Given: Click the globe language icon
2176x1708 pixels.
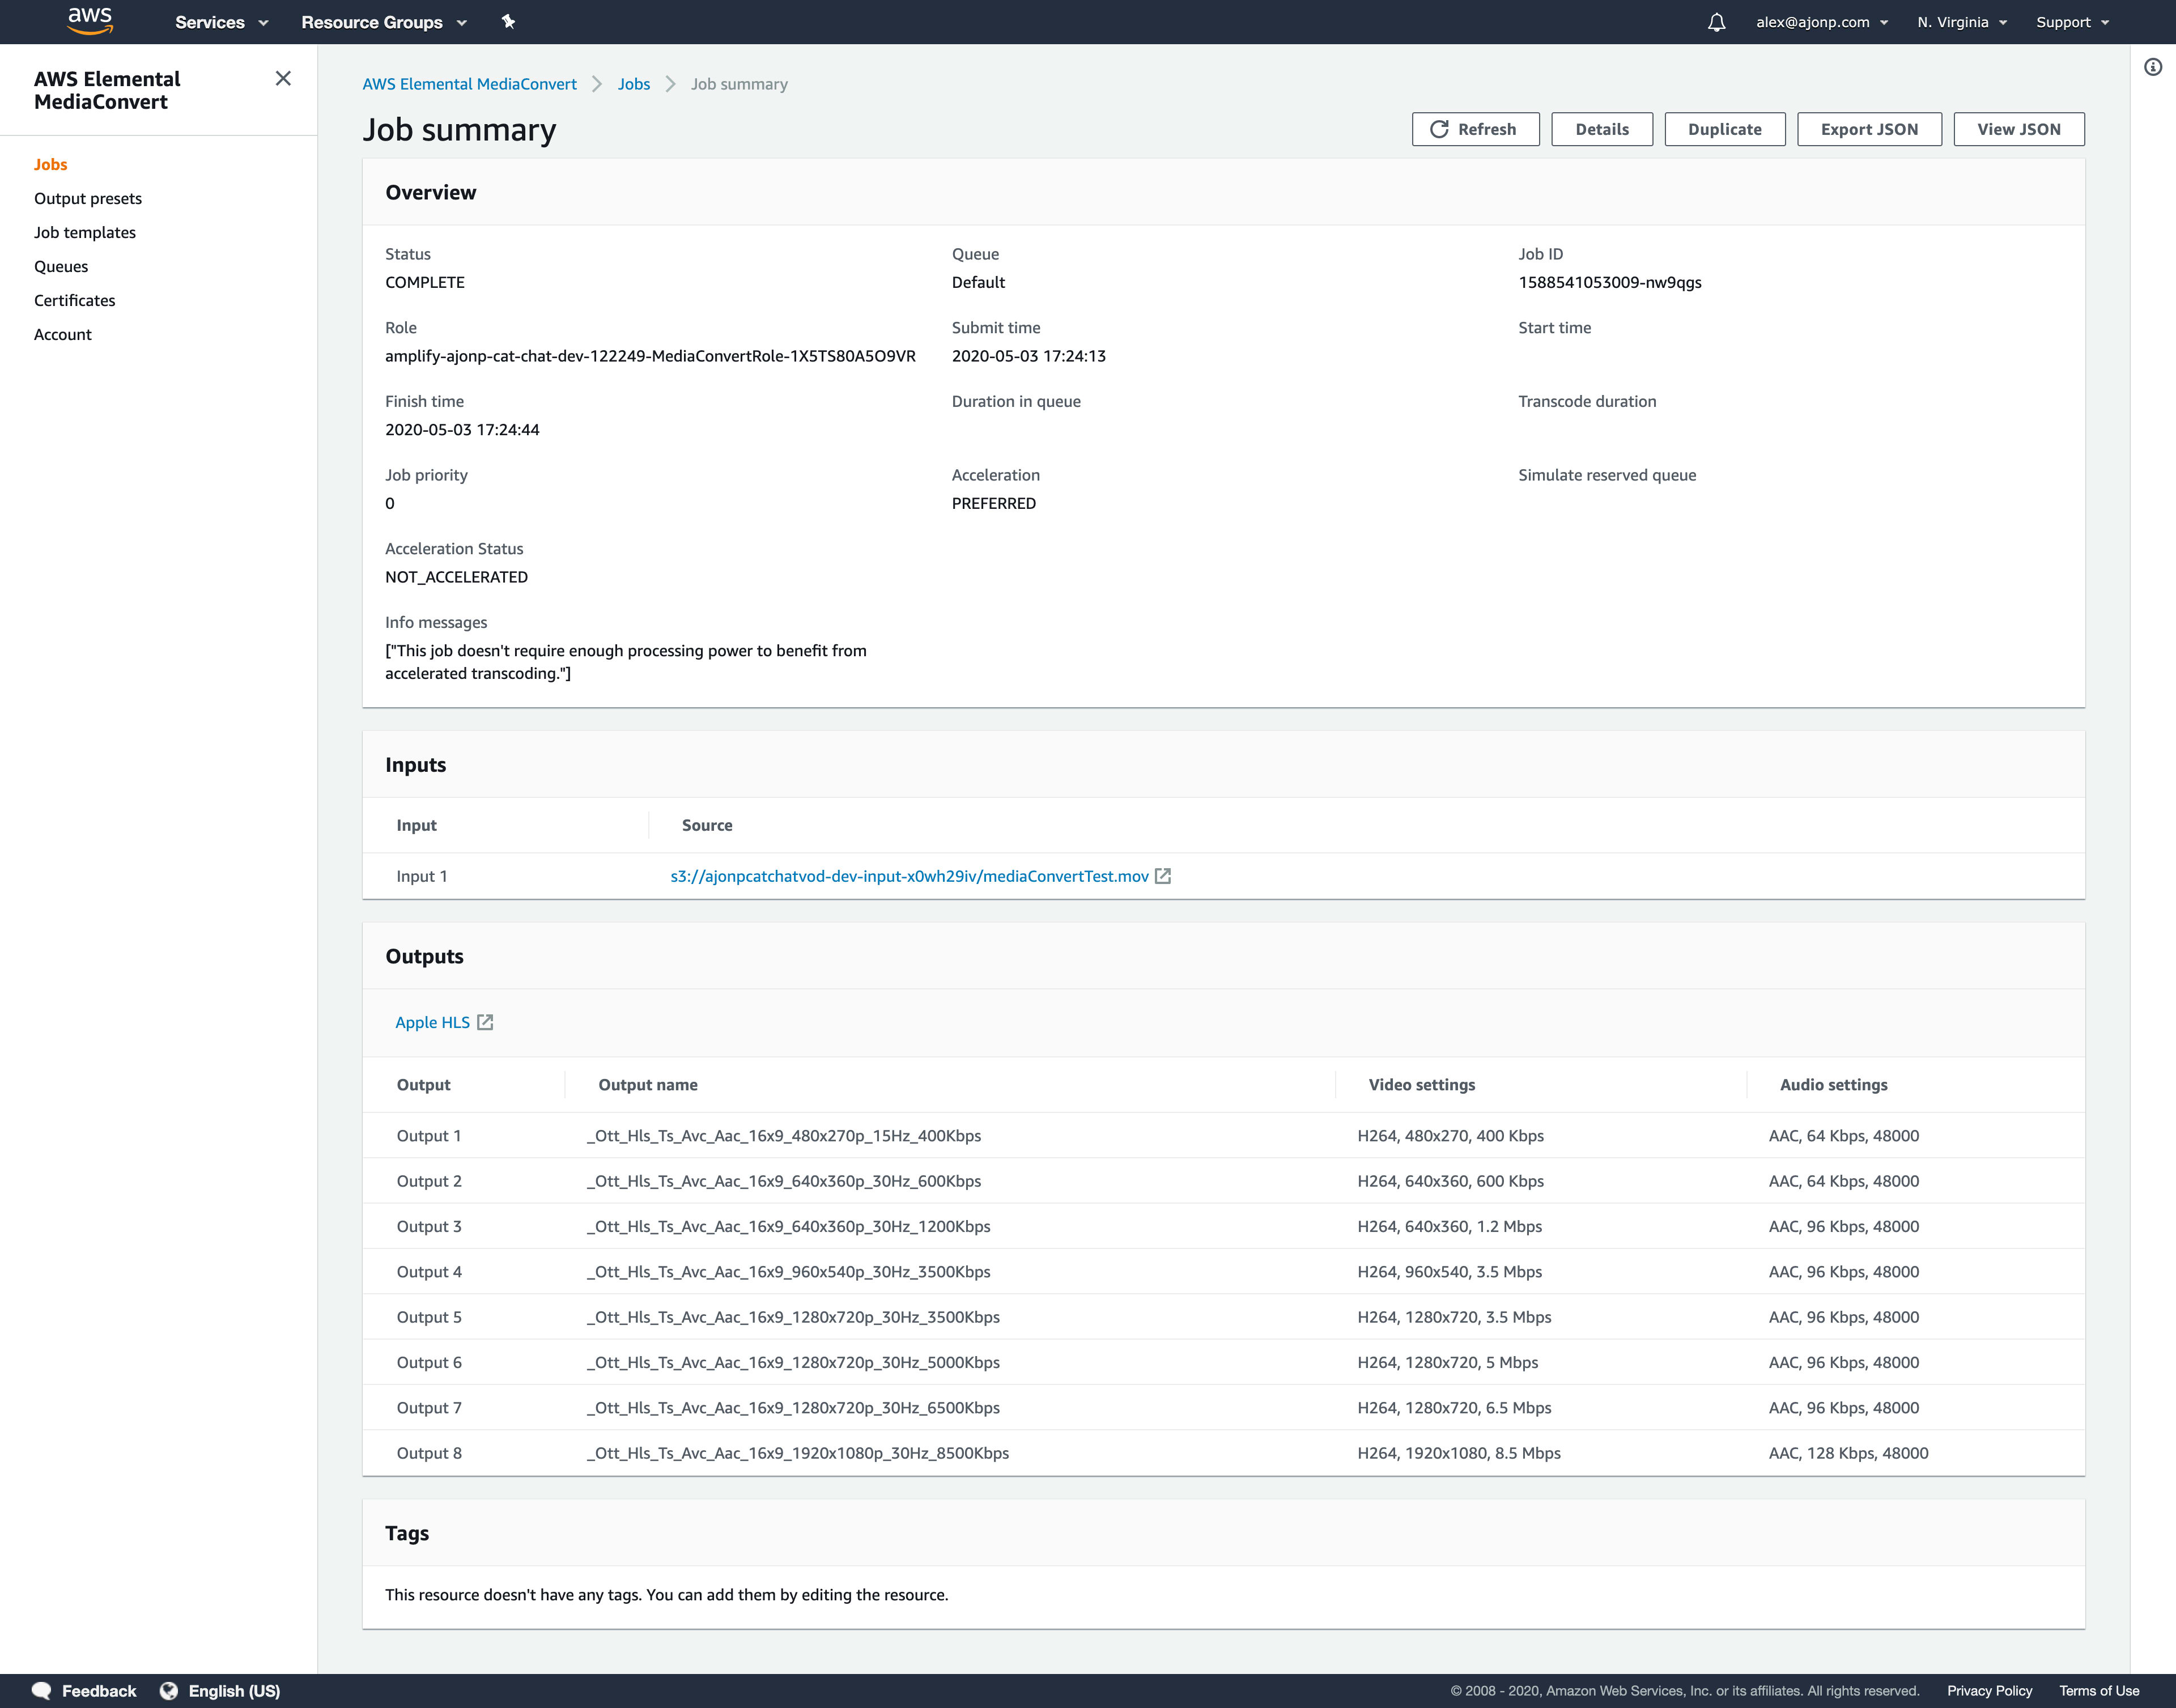Looking at the screenshot, I should tap(169, 1690).
